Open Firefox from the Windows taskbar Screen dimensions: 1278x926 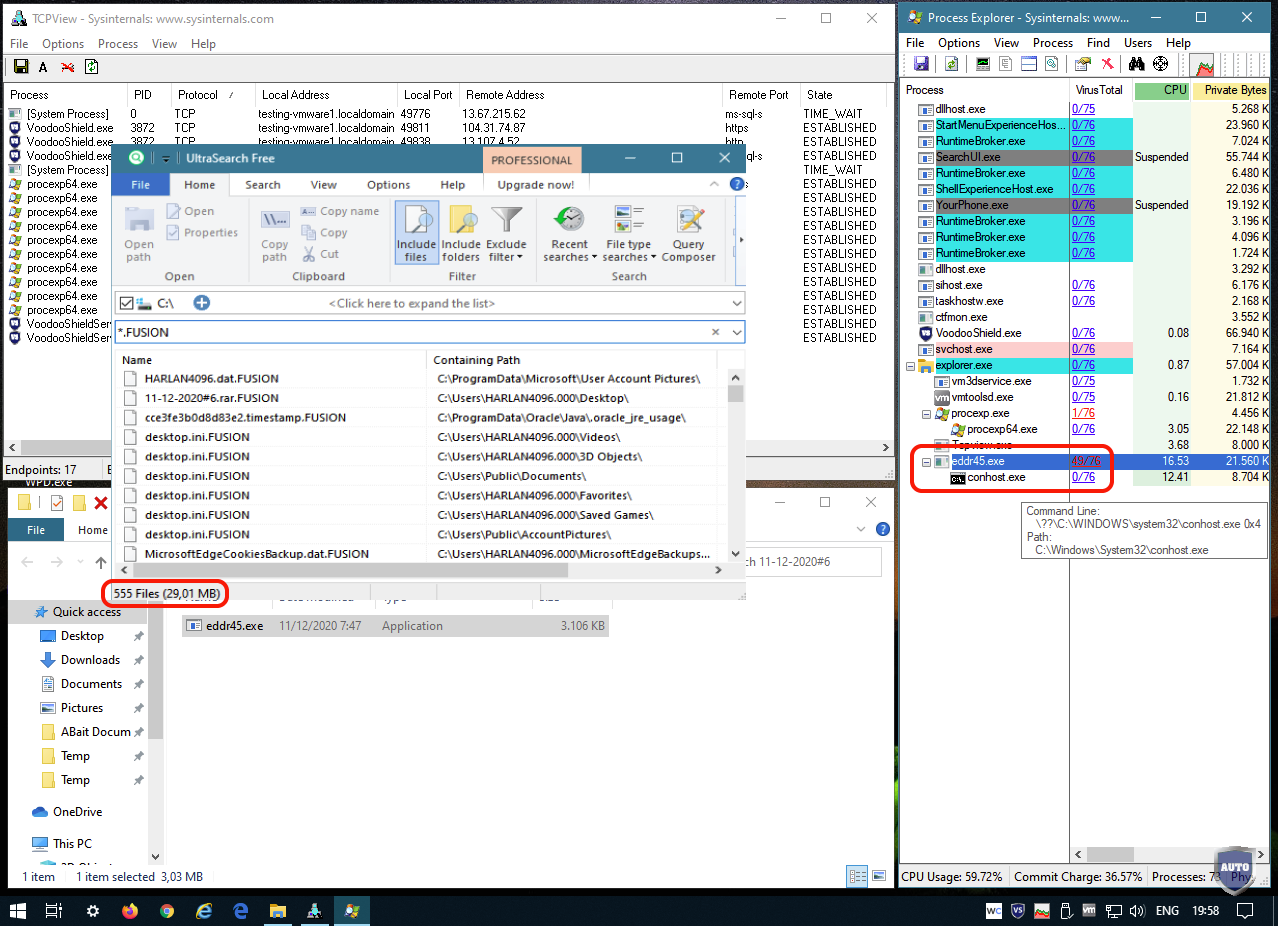(x=129, y=911)
